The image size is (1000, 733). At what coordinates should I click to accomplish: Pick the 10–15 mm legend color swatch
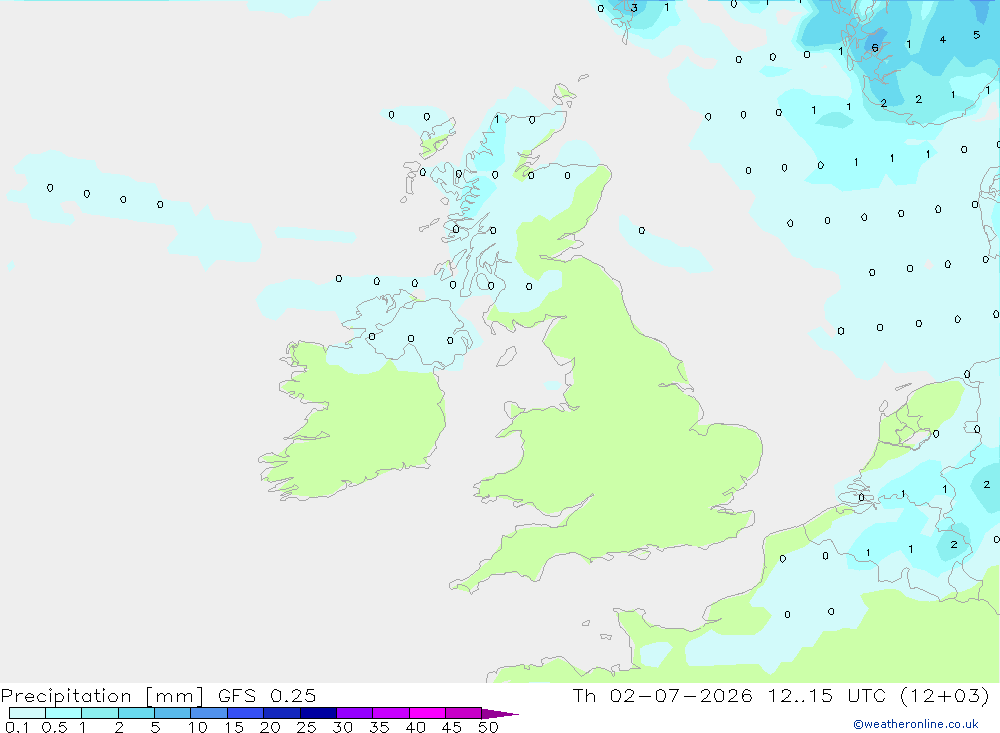(209, 713)
